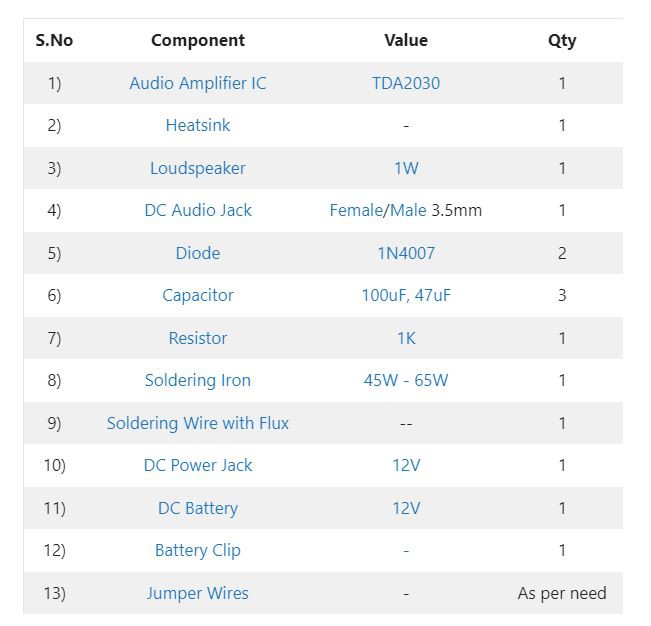Image resolution: width=651 pixels, height=626 pixels.
Task: Click the 1K resistor value link
Action: click(x=406, y=338)
